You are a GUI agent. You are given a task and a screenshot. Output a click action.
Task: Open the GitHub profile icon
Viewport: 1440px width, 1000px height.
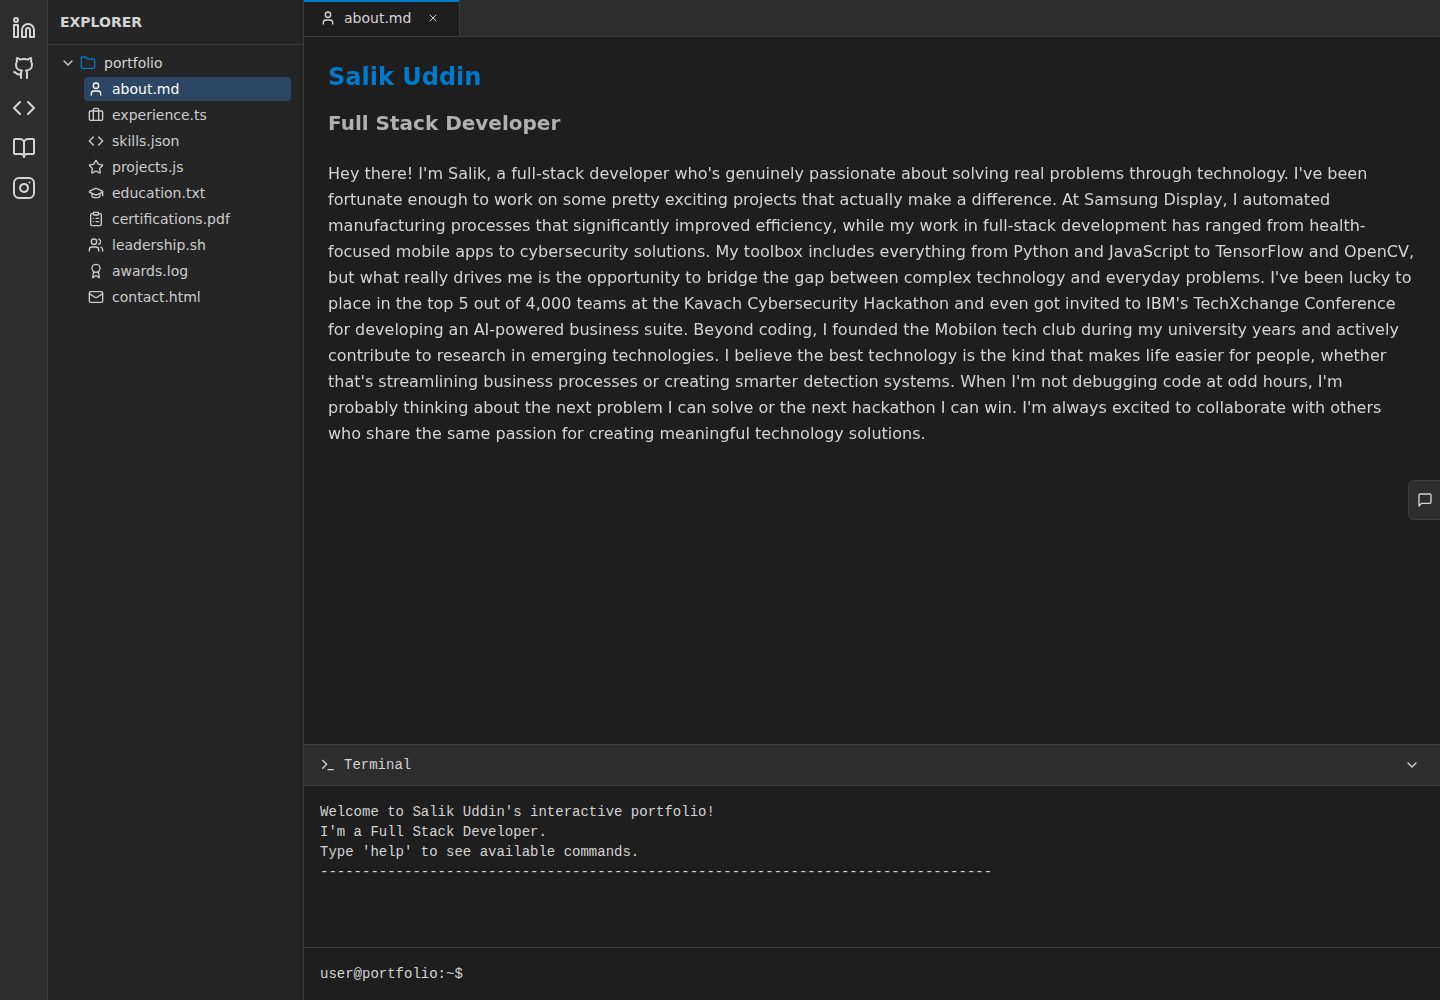tap(24, 68)
